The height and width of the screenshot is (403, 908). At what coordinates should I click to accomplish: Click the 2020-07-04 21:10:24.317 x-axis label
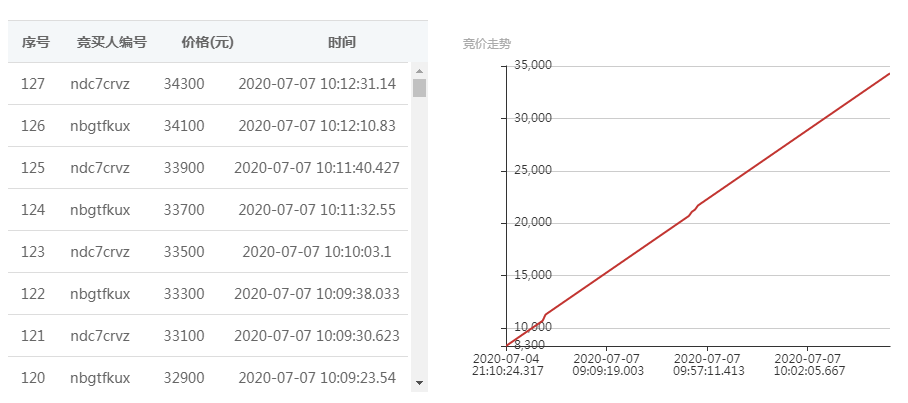506,364
